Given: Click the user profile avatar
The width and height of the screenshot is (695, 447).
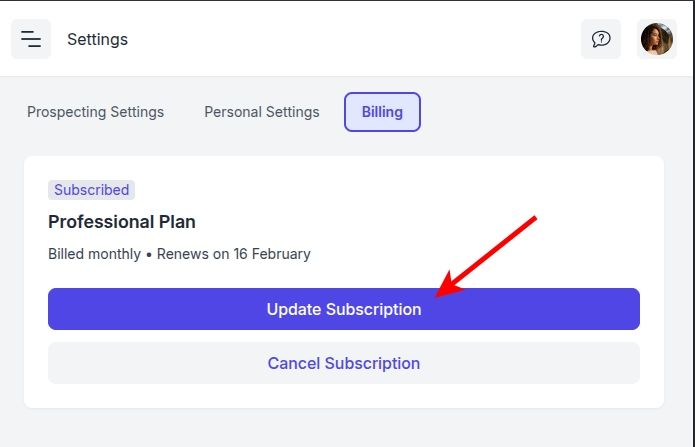Looking at the screenshot, I should point(657,40).
